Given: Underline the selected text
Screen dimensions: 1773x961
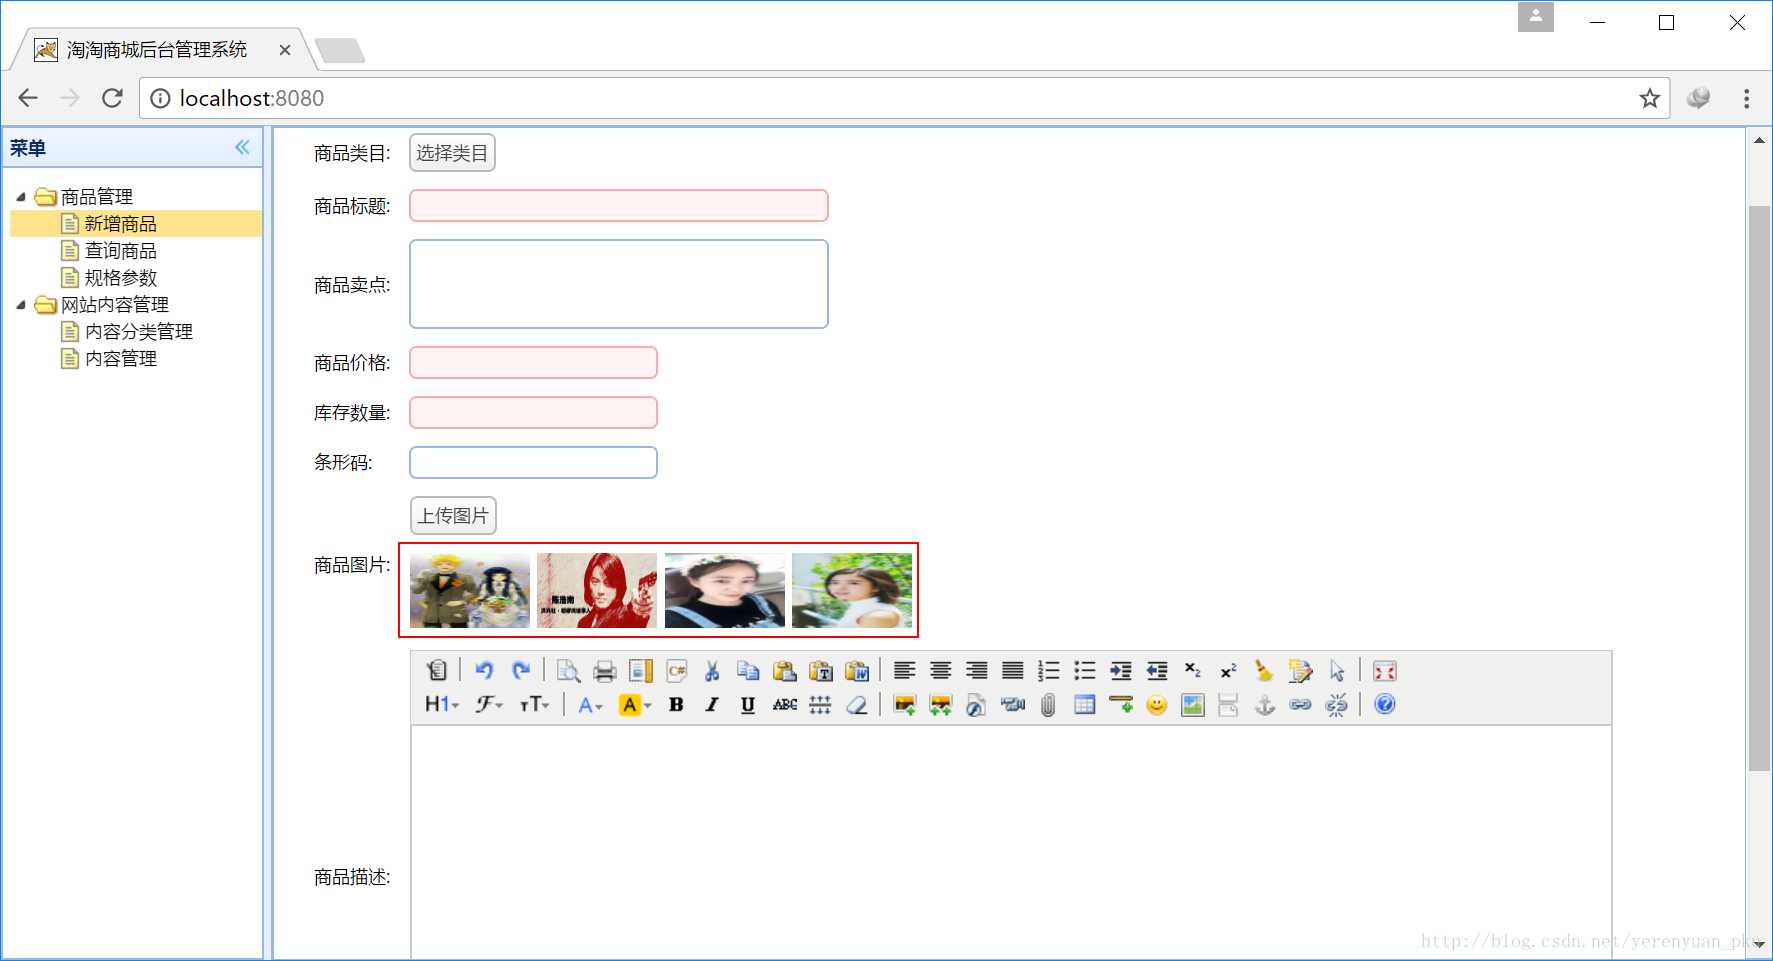Looking at the screenshot, I should (748, 705).
